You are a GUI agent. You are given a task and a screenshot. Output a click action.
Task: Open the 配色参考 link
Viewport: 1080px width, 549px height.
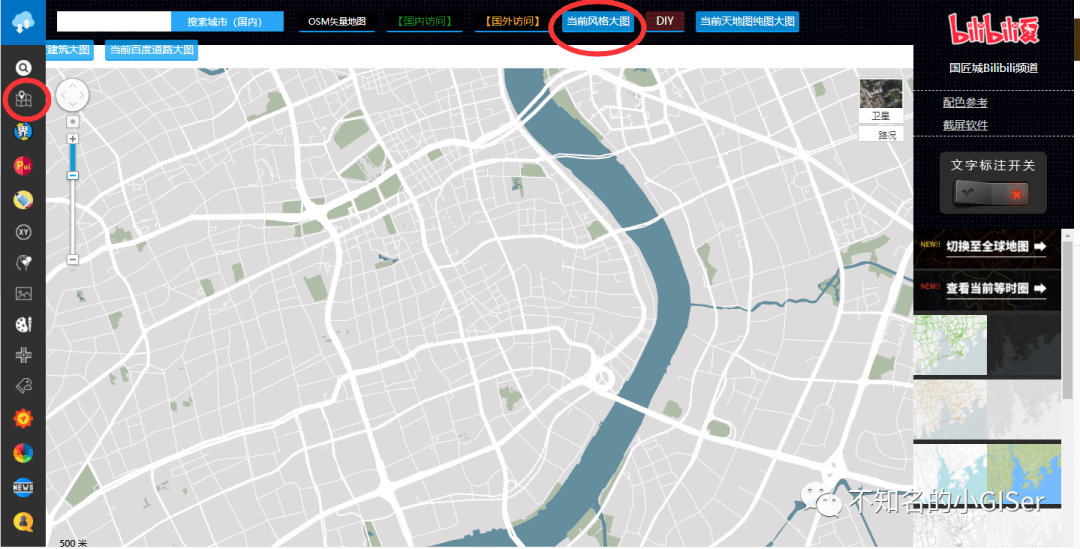(965, 102)
